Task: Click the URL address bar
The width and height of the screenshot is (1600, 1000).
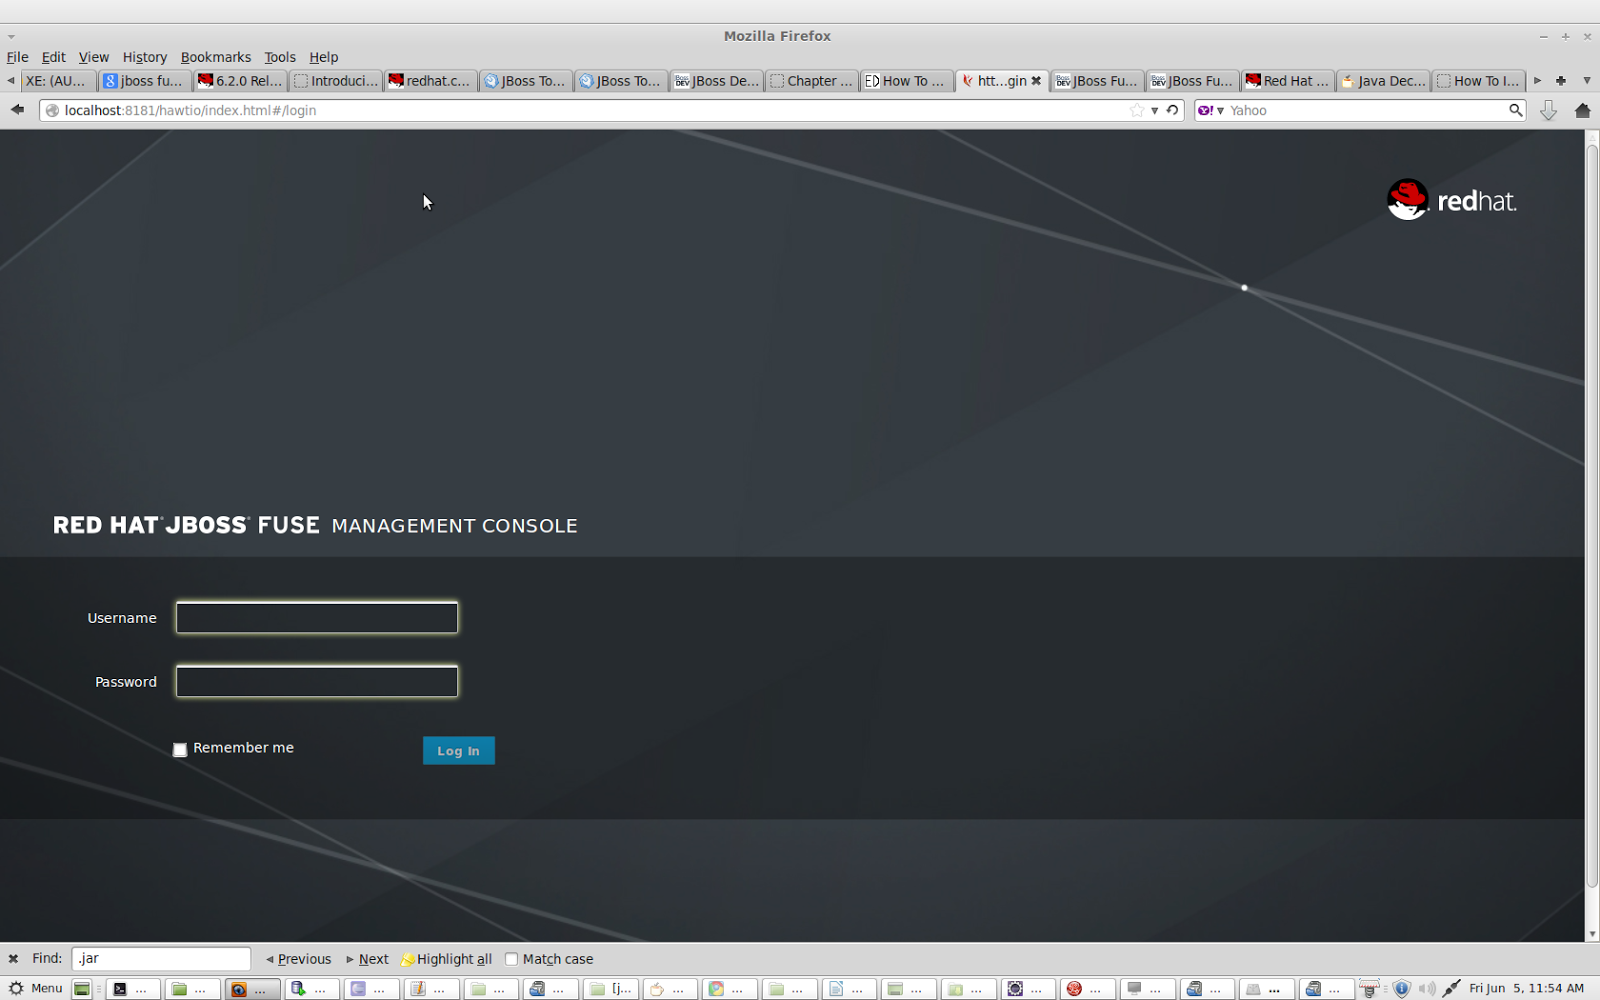Action: tap(590, 110)
